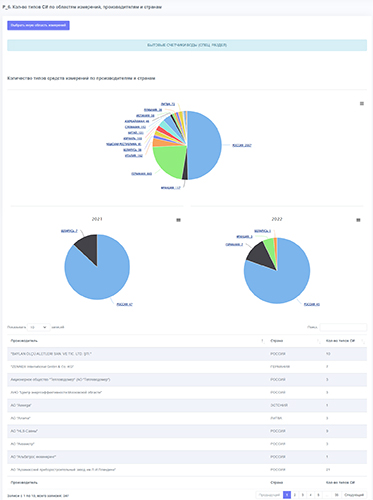The height and width of the screenshot is (500, 373).
Task: Jump to last page 35
Action: coord(336,495)
